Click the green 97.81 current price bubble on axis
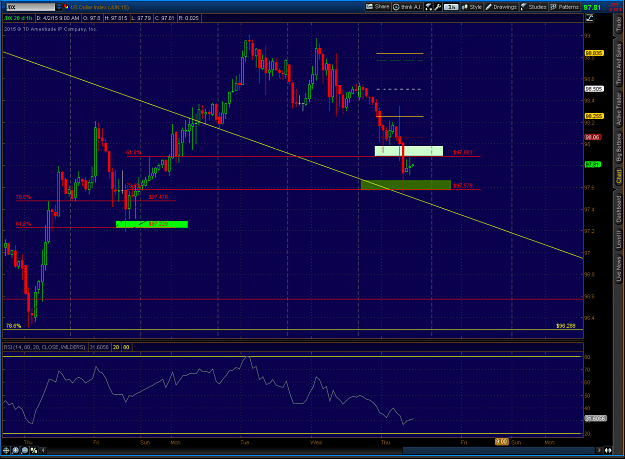 pyautogui.click(x=593, y=164)
